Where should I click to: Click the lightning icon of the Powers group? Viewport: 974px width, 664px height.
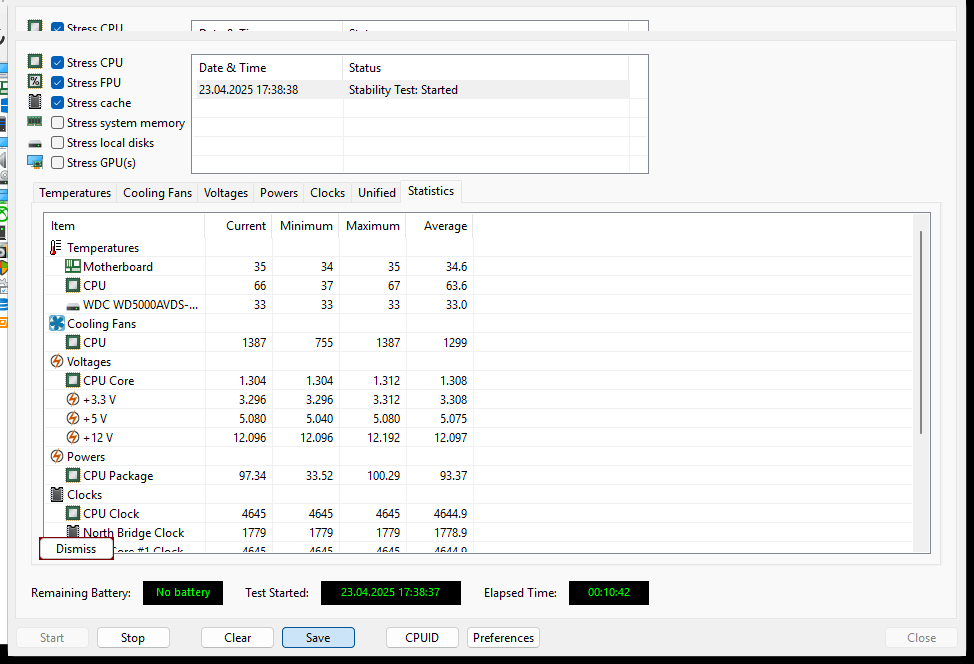pyautogui.click(x=57, y=457)
